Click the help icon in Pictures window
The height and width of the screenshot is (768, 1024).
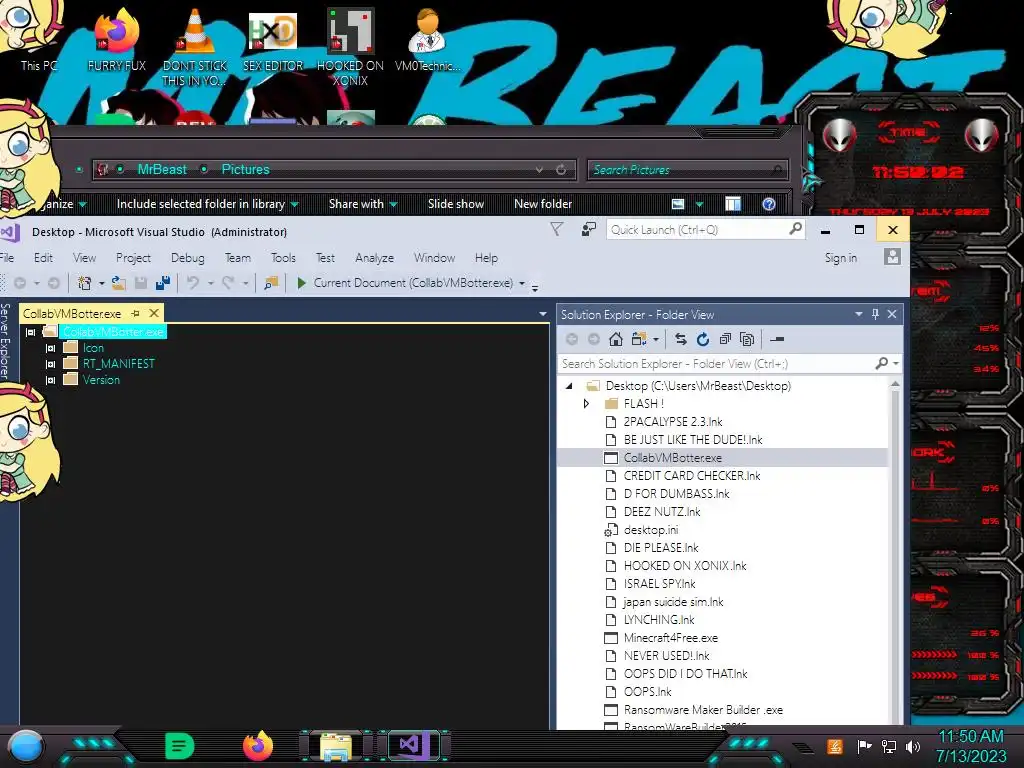(769, 204)
